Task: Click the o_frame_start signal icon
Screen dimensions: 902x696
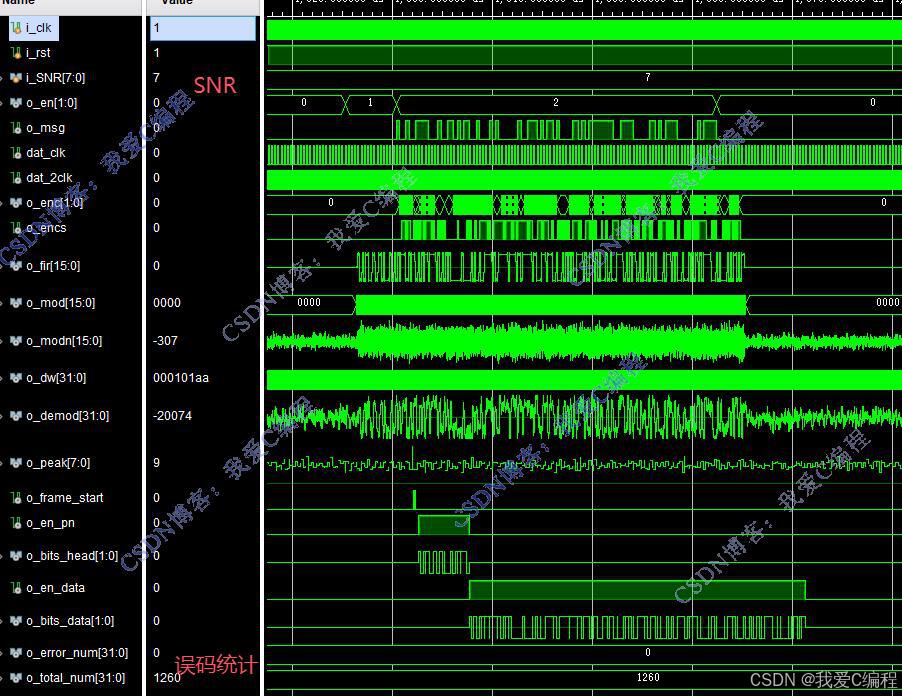Action: pyautogui.click(x=17, y=498)
